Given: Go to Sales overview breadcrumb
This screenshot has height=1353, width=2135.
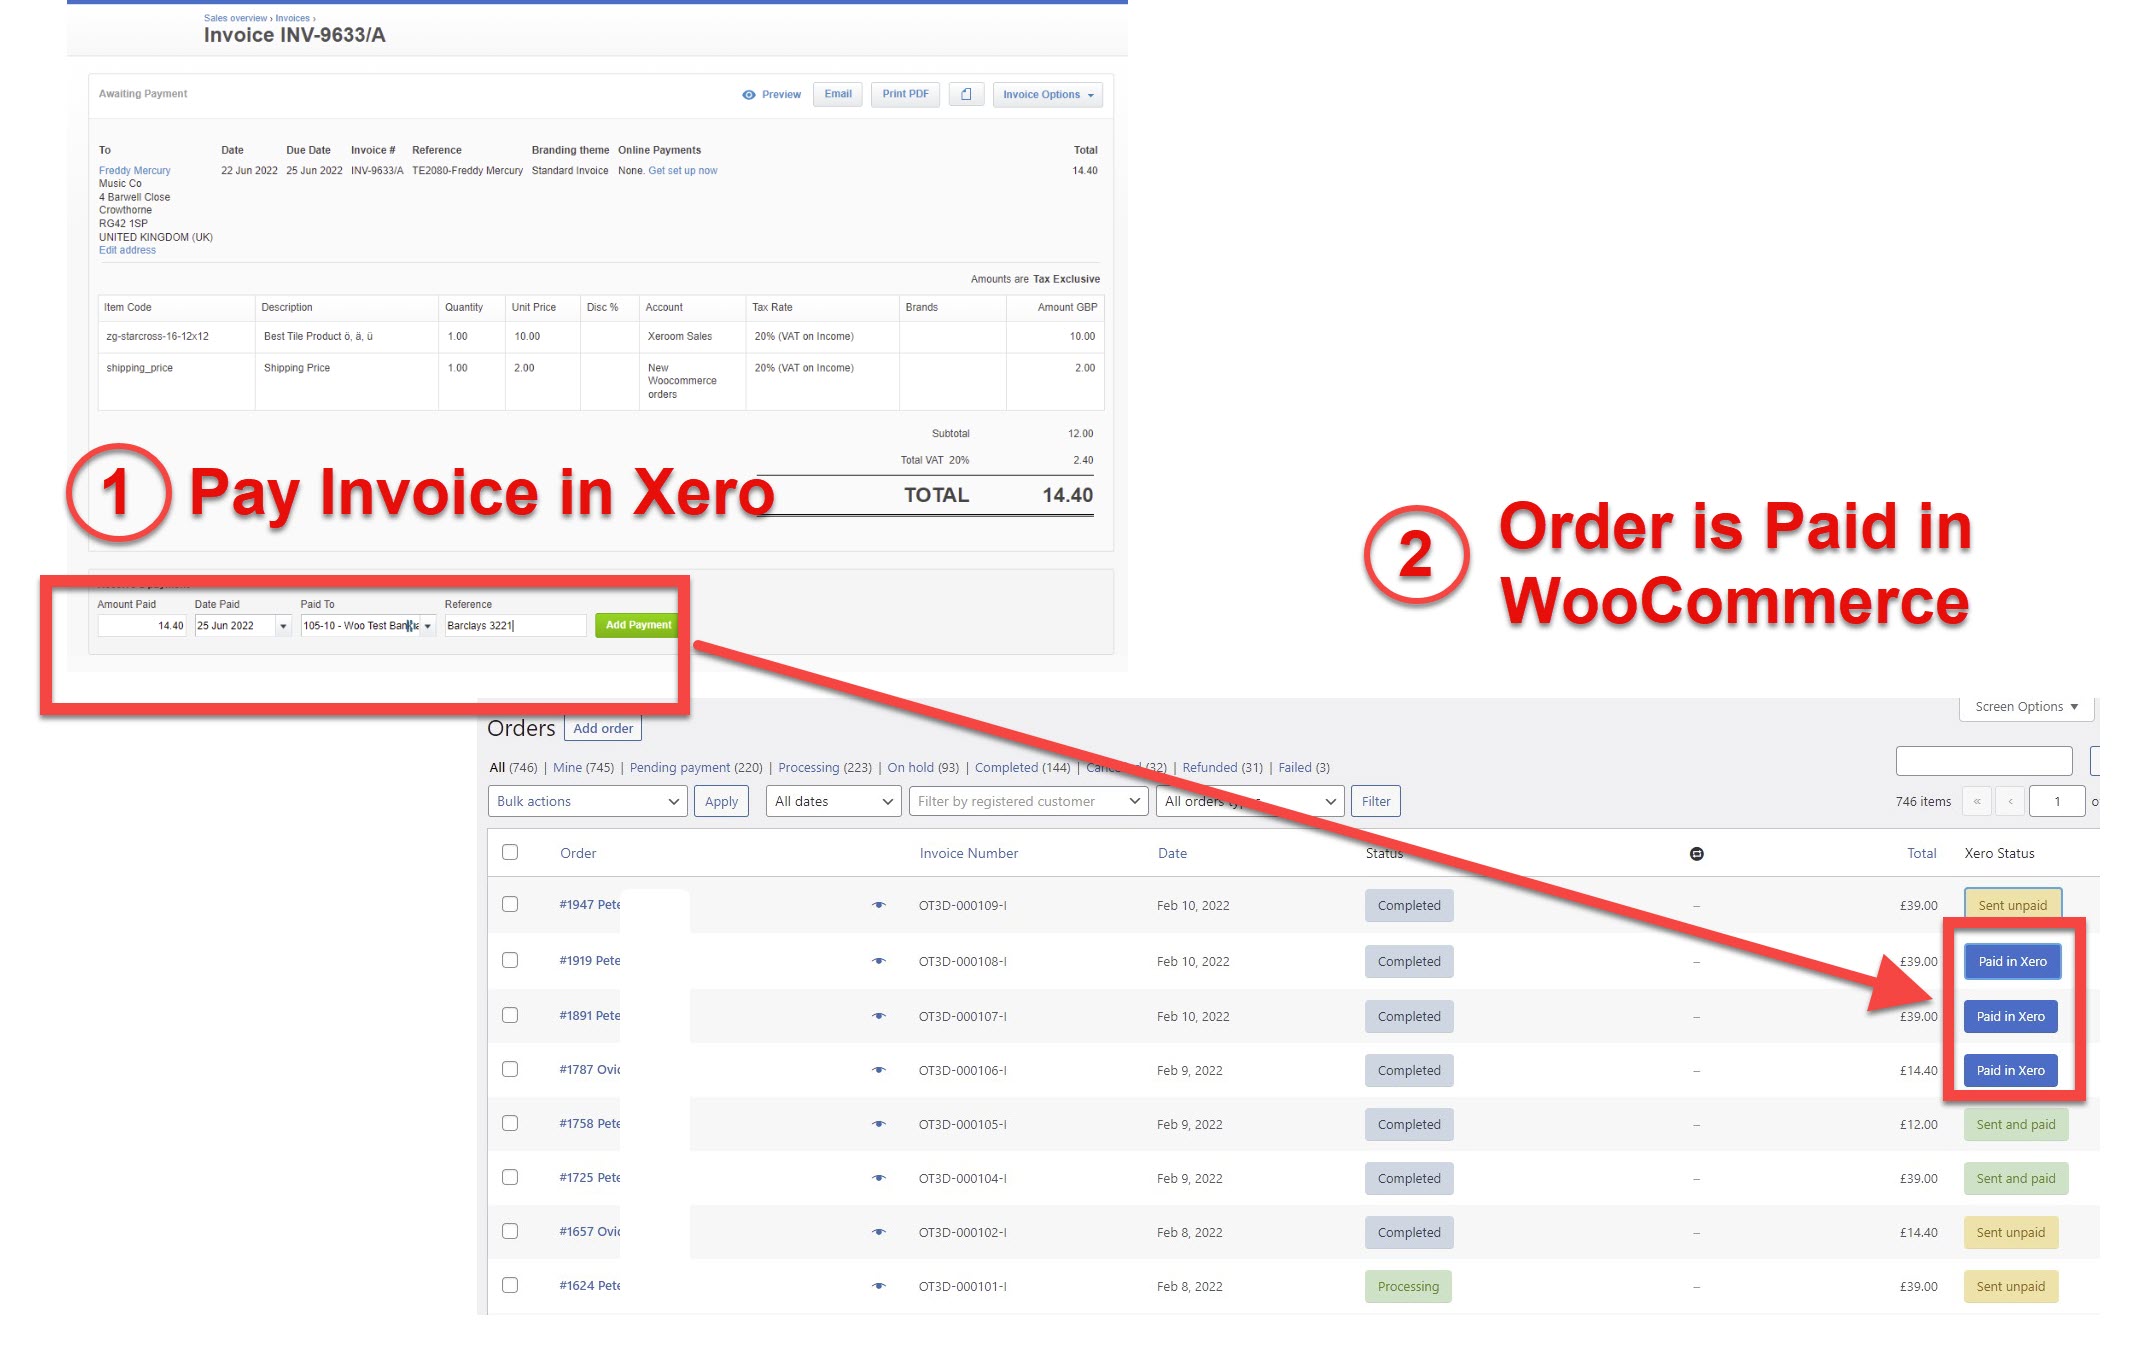Looking at the screenshot, I should click(235, 18).
